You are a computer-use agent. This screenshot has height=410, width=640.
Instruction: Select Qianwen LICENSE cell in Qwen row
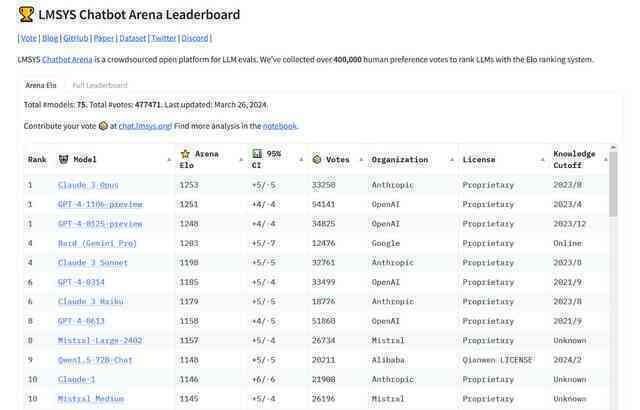[498, 360]
